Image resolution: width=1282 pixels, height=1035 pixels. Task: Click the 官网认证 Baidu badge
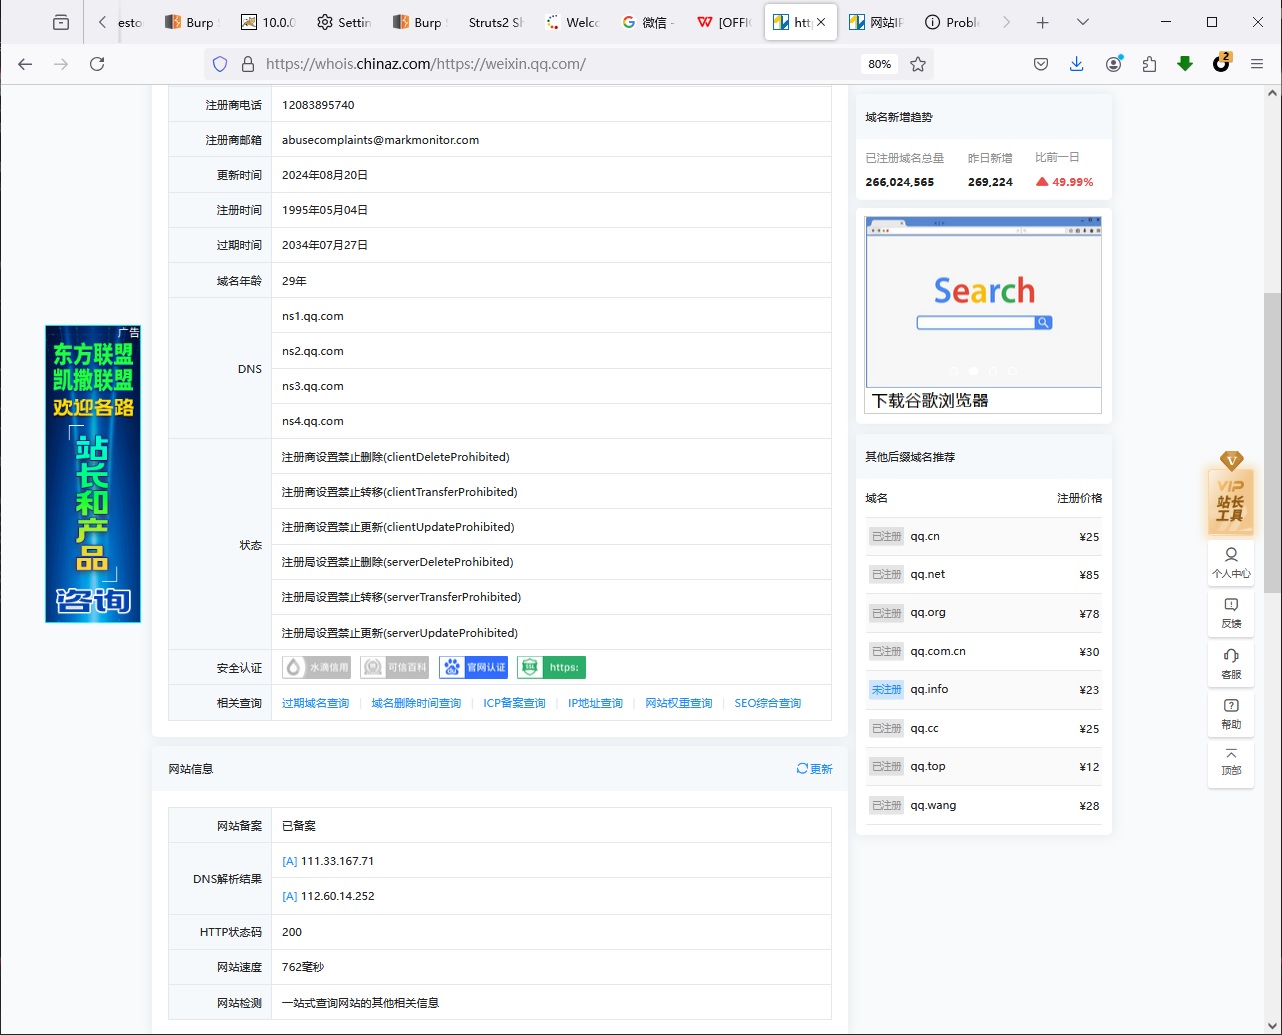click(473, 667)
